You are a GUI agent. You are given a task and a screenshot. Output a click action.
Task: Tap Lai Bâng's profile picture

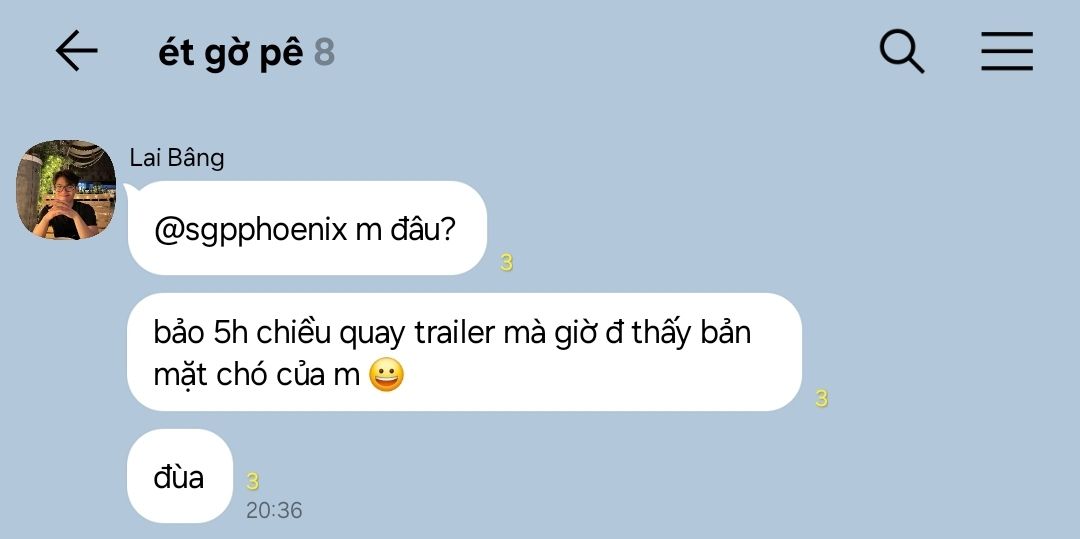(66, 189)
